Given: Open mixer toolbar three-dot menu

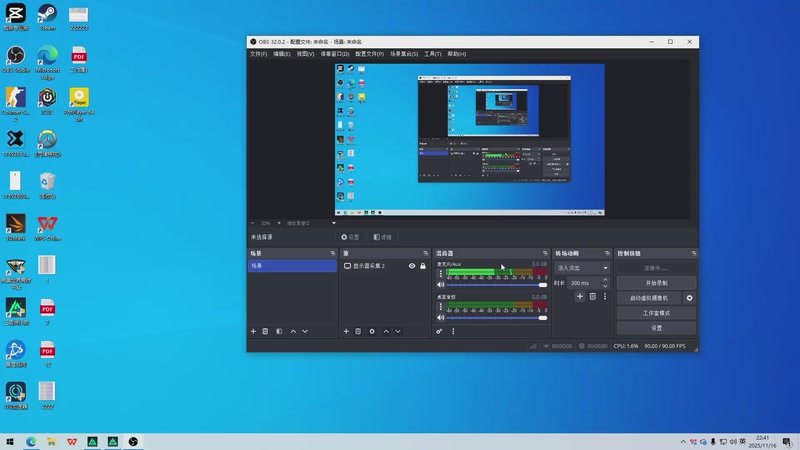Looking at the screenshot, I should pyautogui.click(x=453, y=331).
